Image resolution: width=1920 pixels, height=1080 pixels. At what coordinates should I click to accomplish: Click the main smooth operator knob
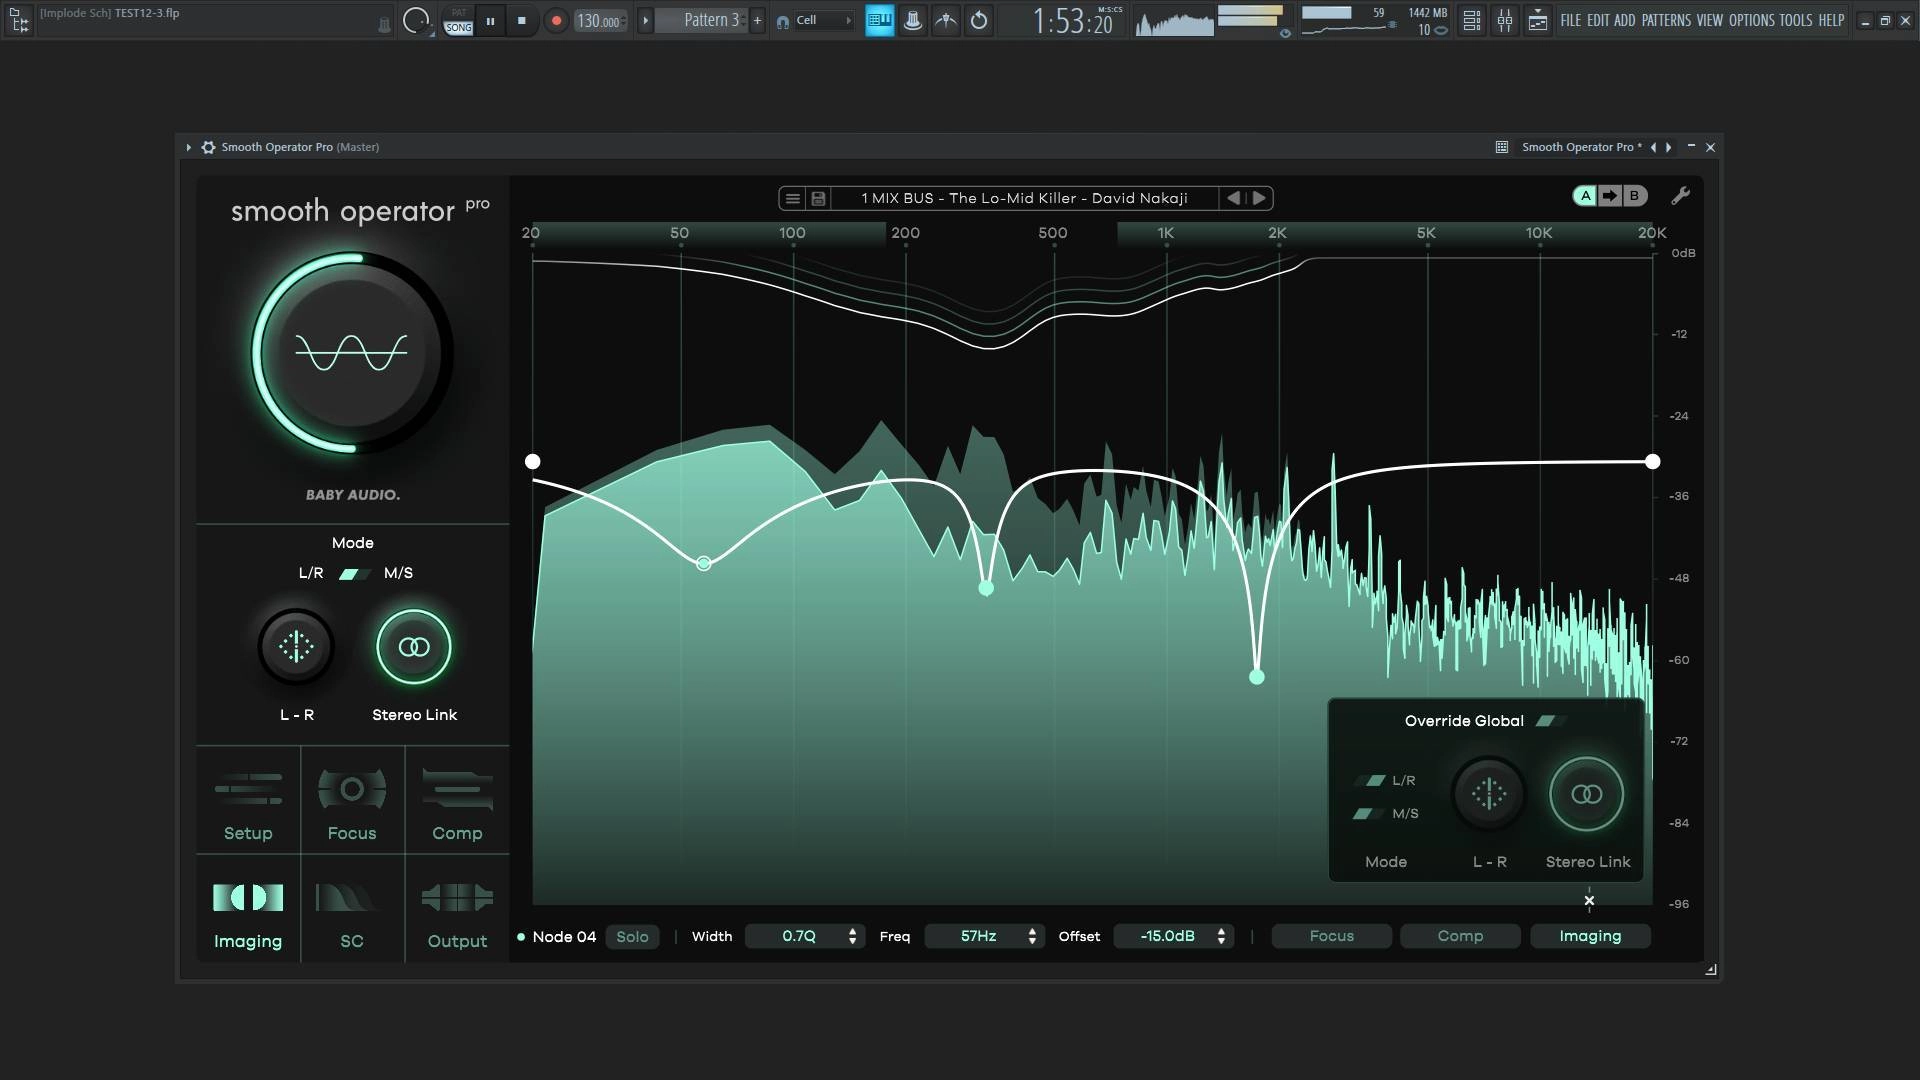(x=352, y=352)
